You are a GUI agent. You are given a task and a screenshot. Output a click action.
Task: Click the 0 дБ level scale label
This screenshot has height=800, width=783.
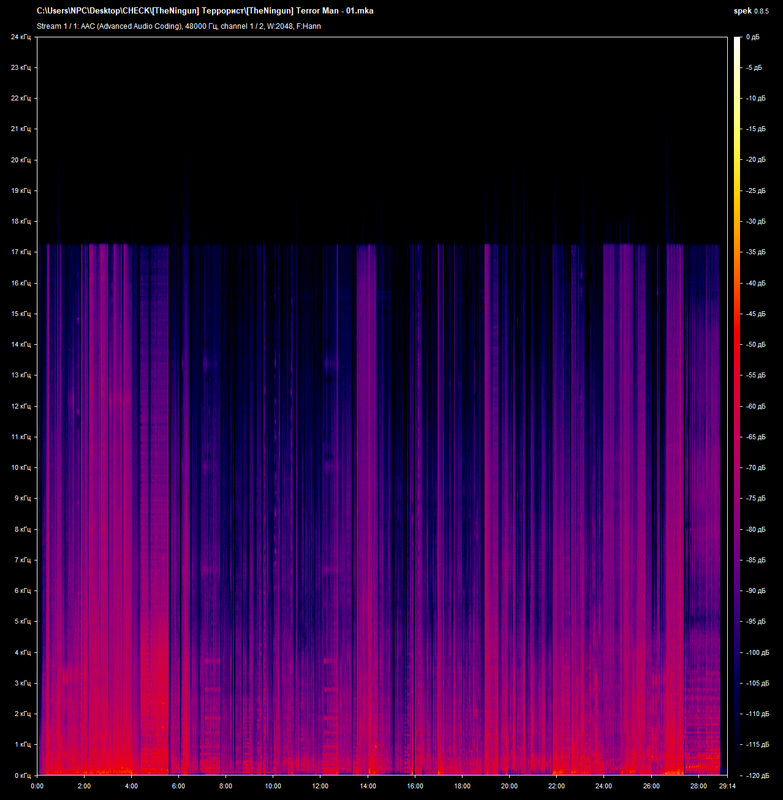[x=753, y=37]
